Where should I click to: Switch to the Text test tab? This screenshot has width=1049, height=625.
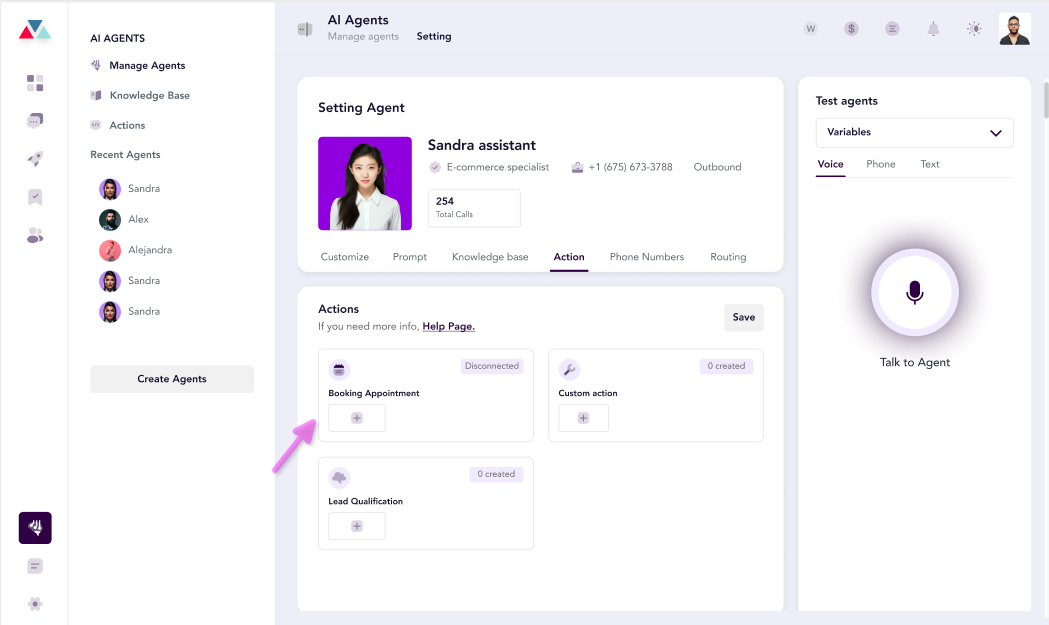(929, 165)
